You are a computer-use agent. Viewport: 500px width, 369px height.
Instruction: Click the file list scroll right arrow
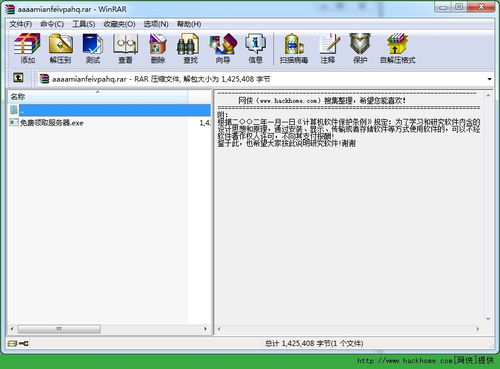(x=205, y=329)
